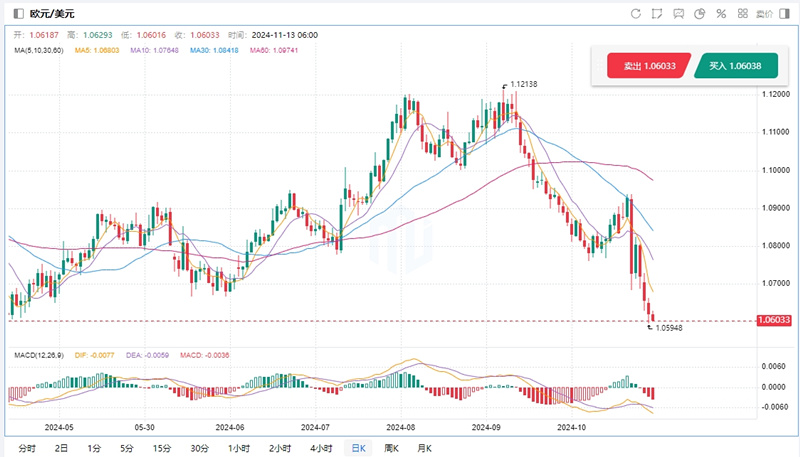The image size is (800, 457).
Task: Click the green 买入 1.06038 button
Action: pos(735,67)
